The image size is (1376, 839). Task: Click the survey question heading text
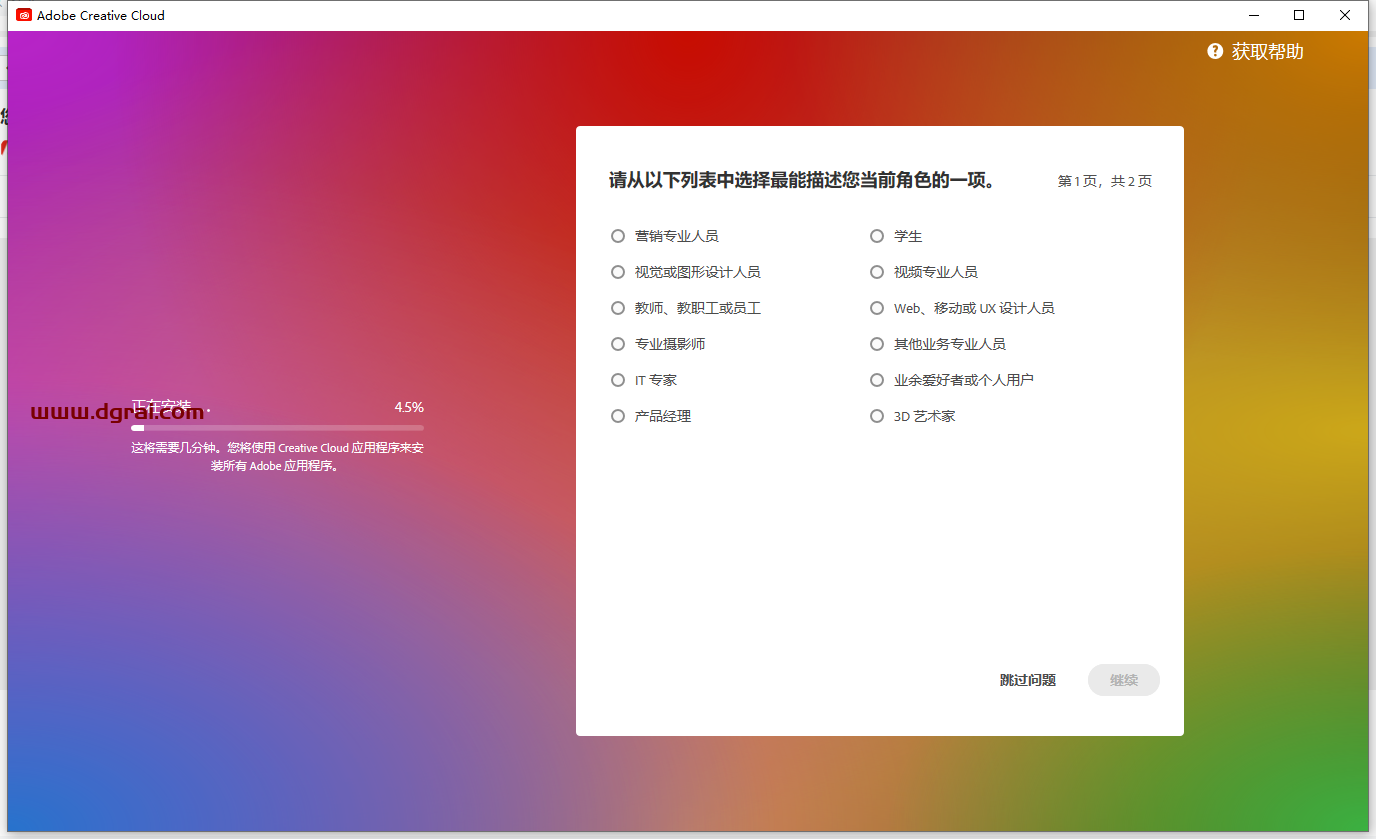click(802, 181)
